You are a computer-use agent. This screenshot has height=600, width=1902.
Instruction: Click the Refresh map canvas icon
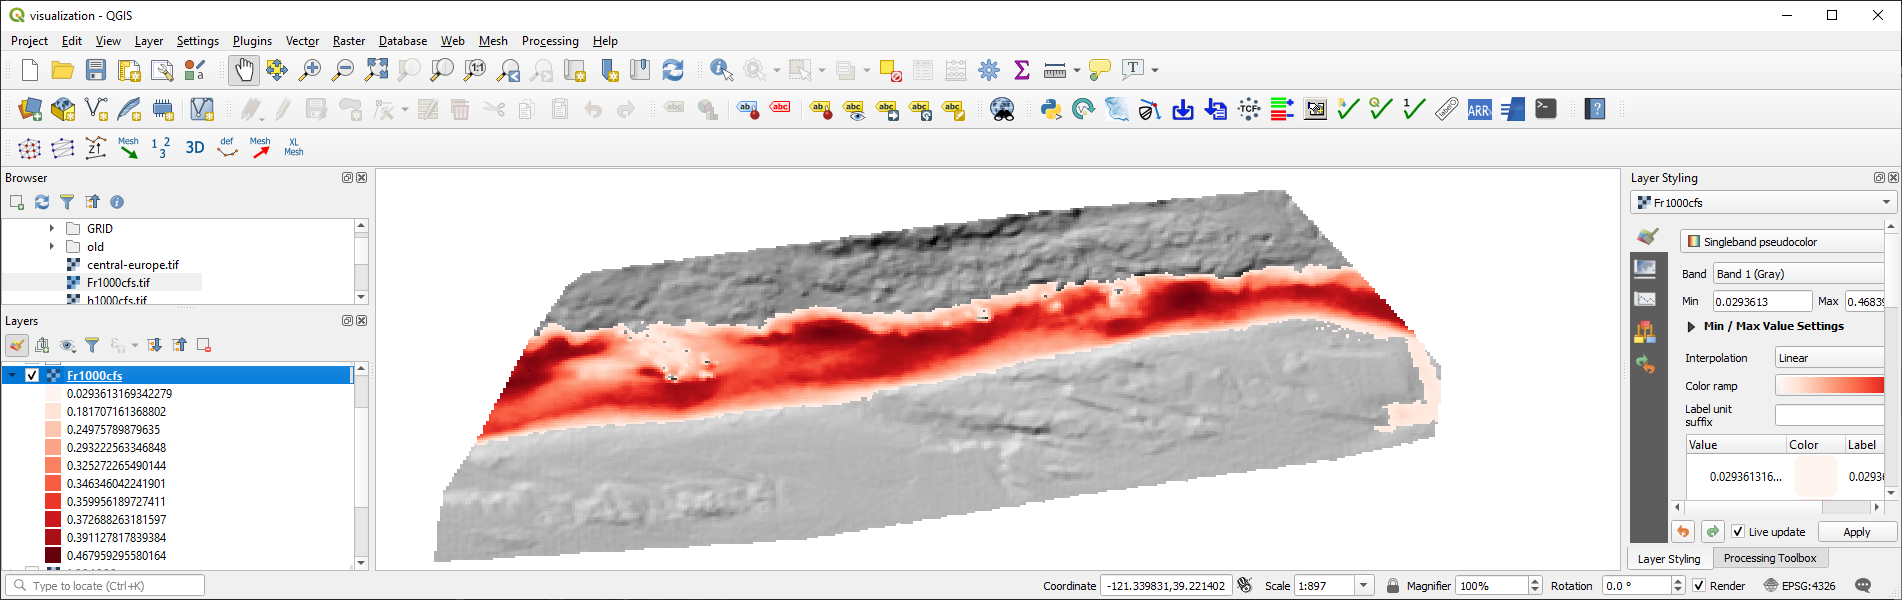pyautogui.click(x=673, y=70)
